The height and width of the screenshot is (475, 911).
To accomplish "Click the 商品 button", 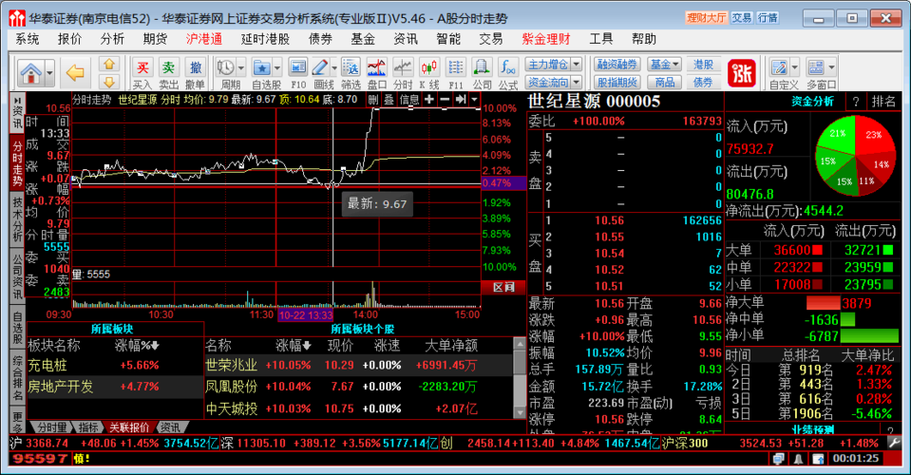I will pos(665,82).
